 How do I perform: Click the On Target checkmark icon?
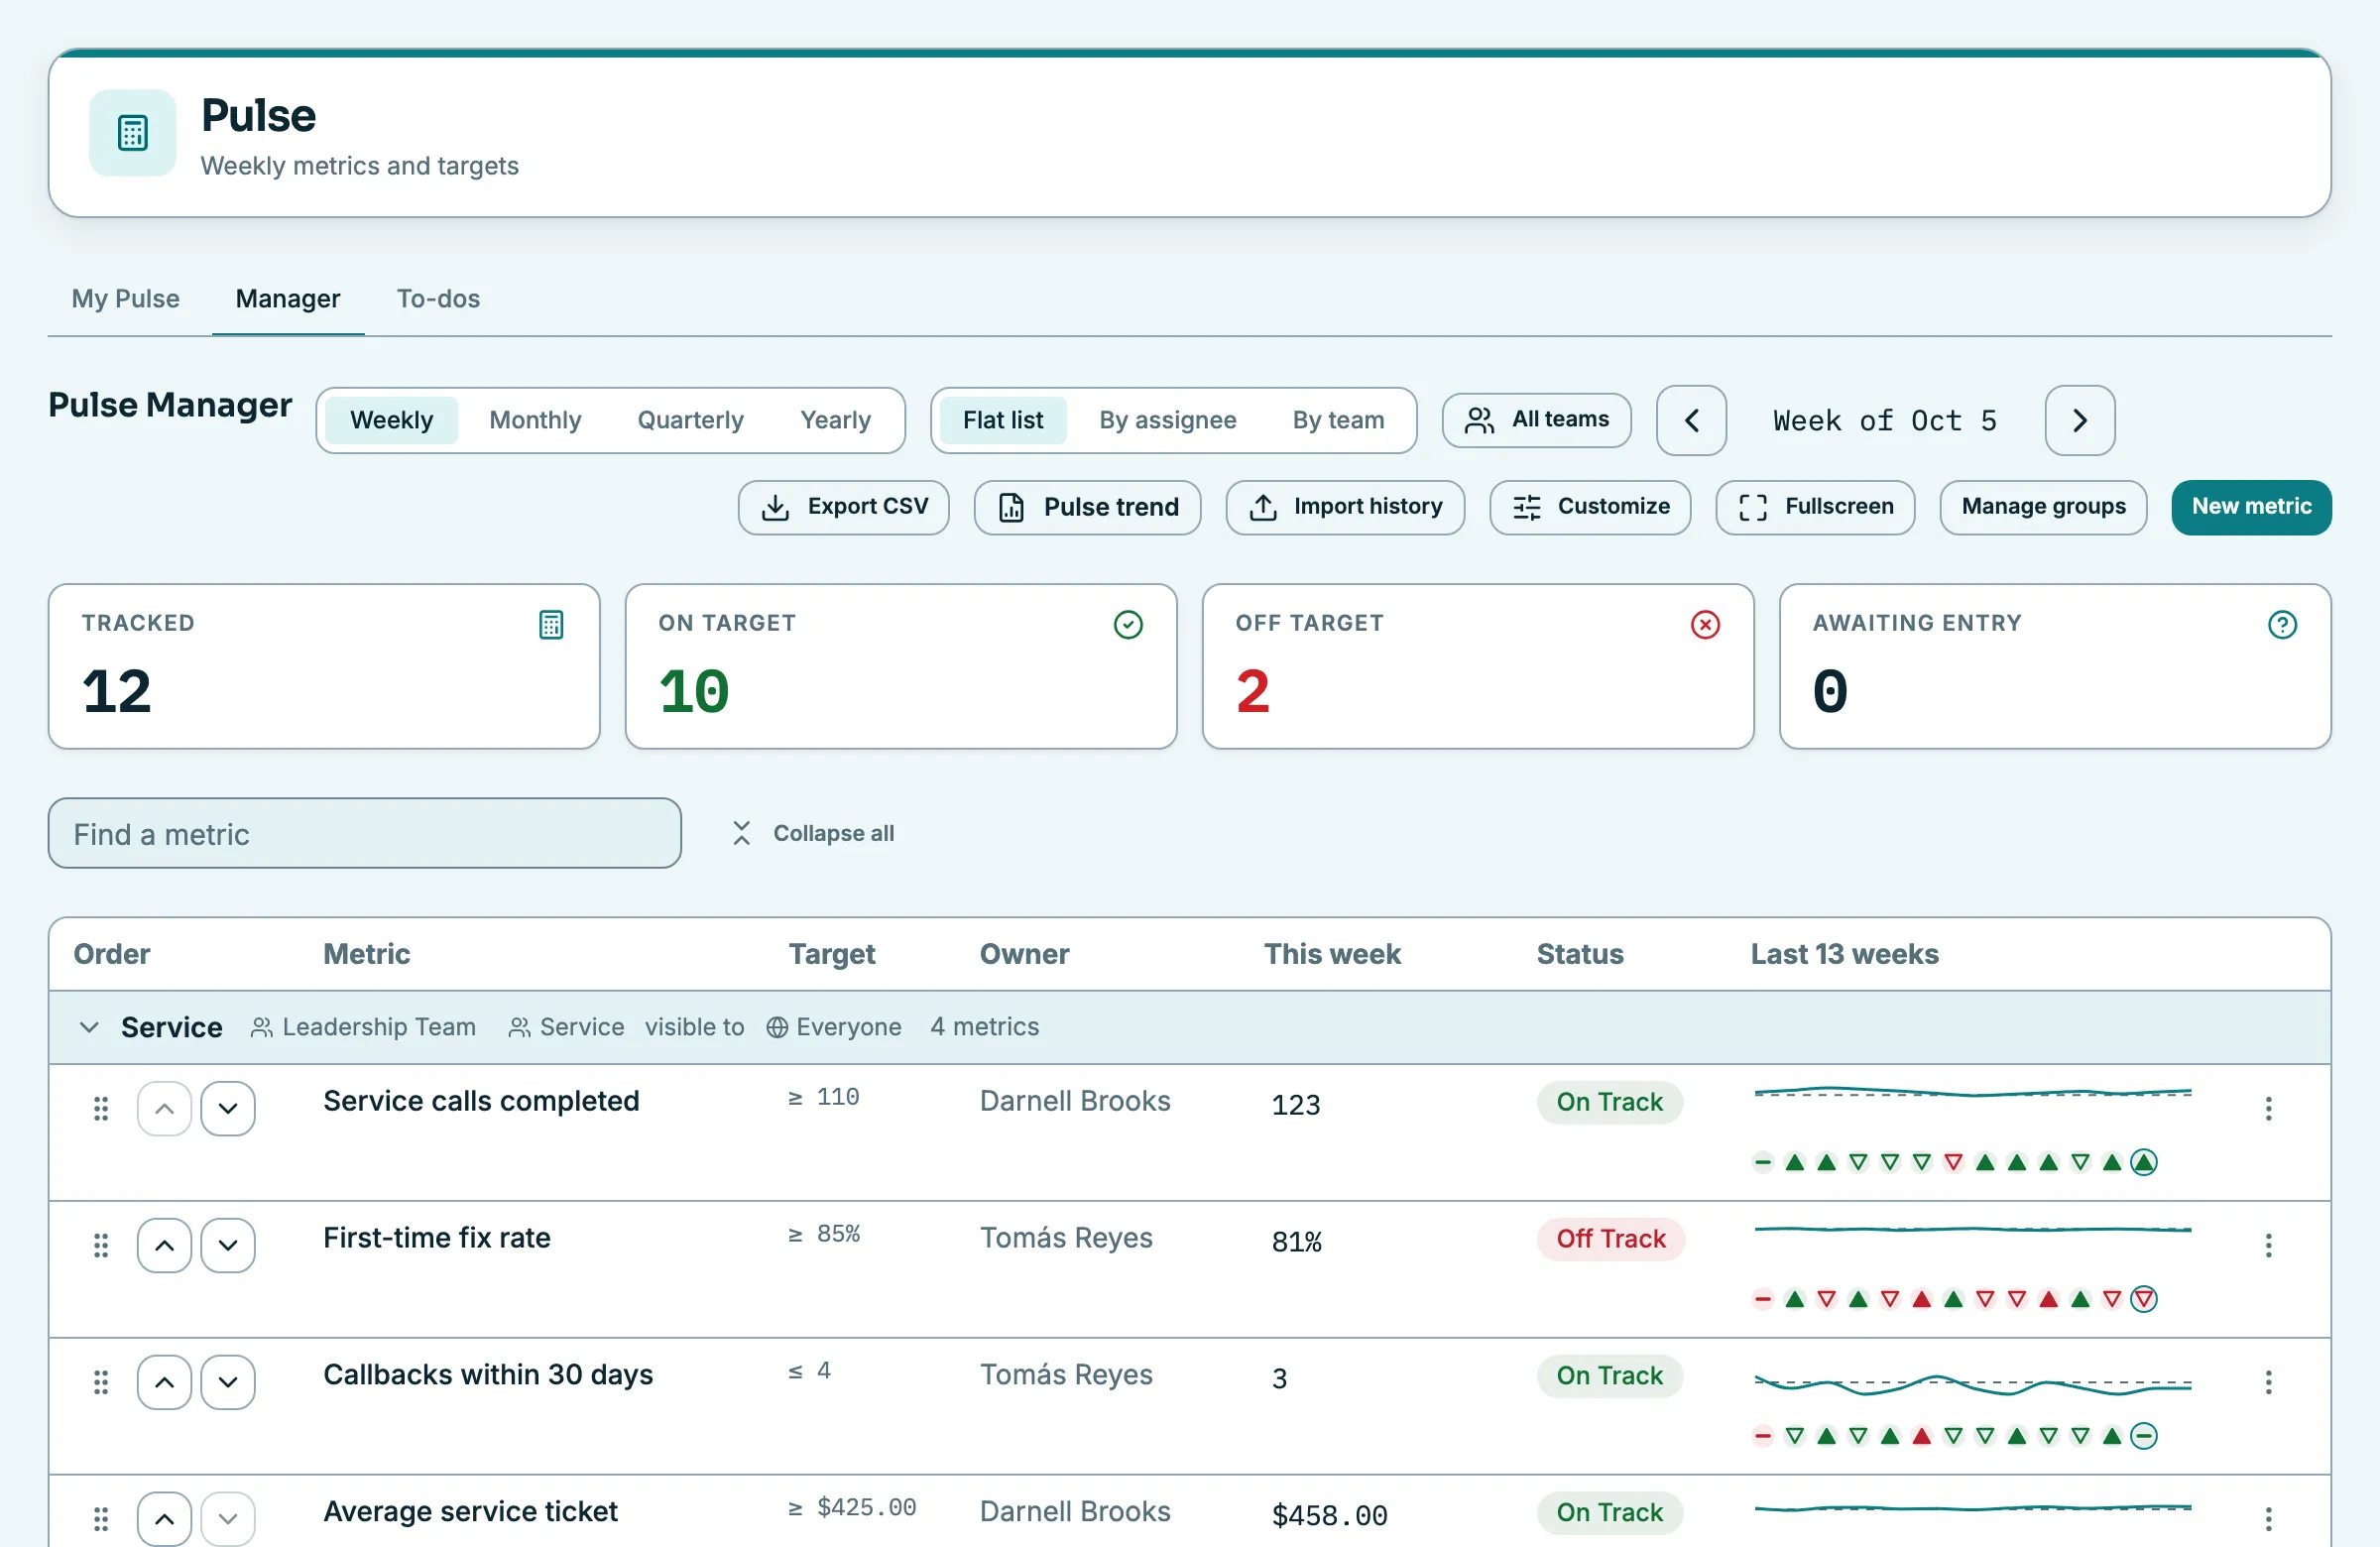[x=1128, y=625]
